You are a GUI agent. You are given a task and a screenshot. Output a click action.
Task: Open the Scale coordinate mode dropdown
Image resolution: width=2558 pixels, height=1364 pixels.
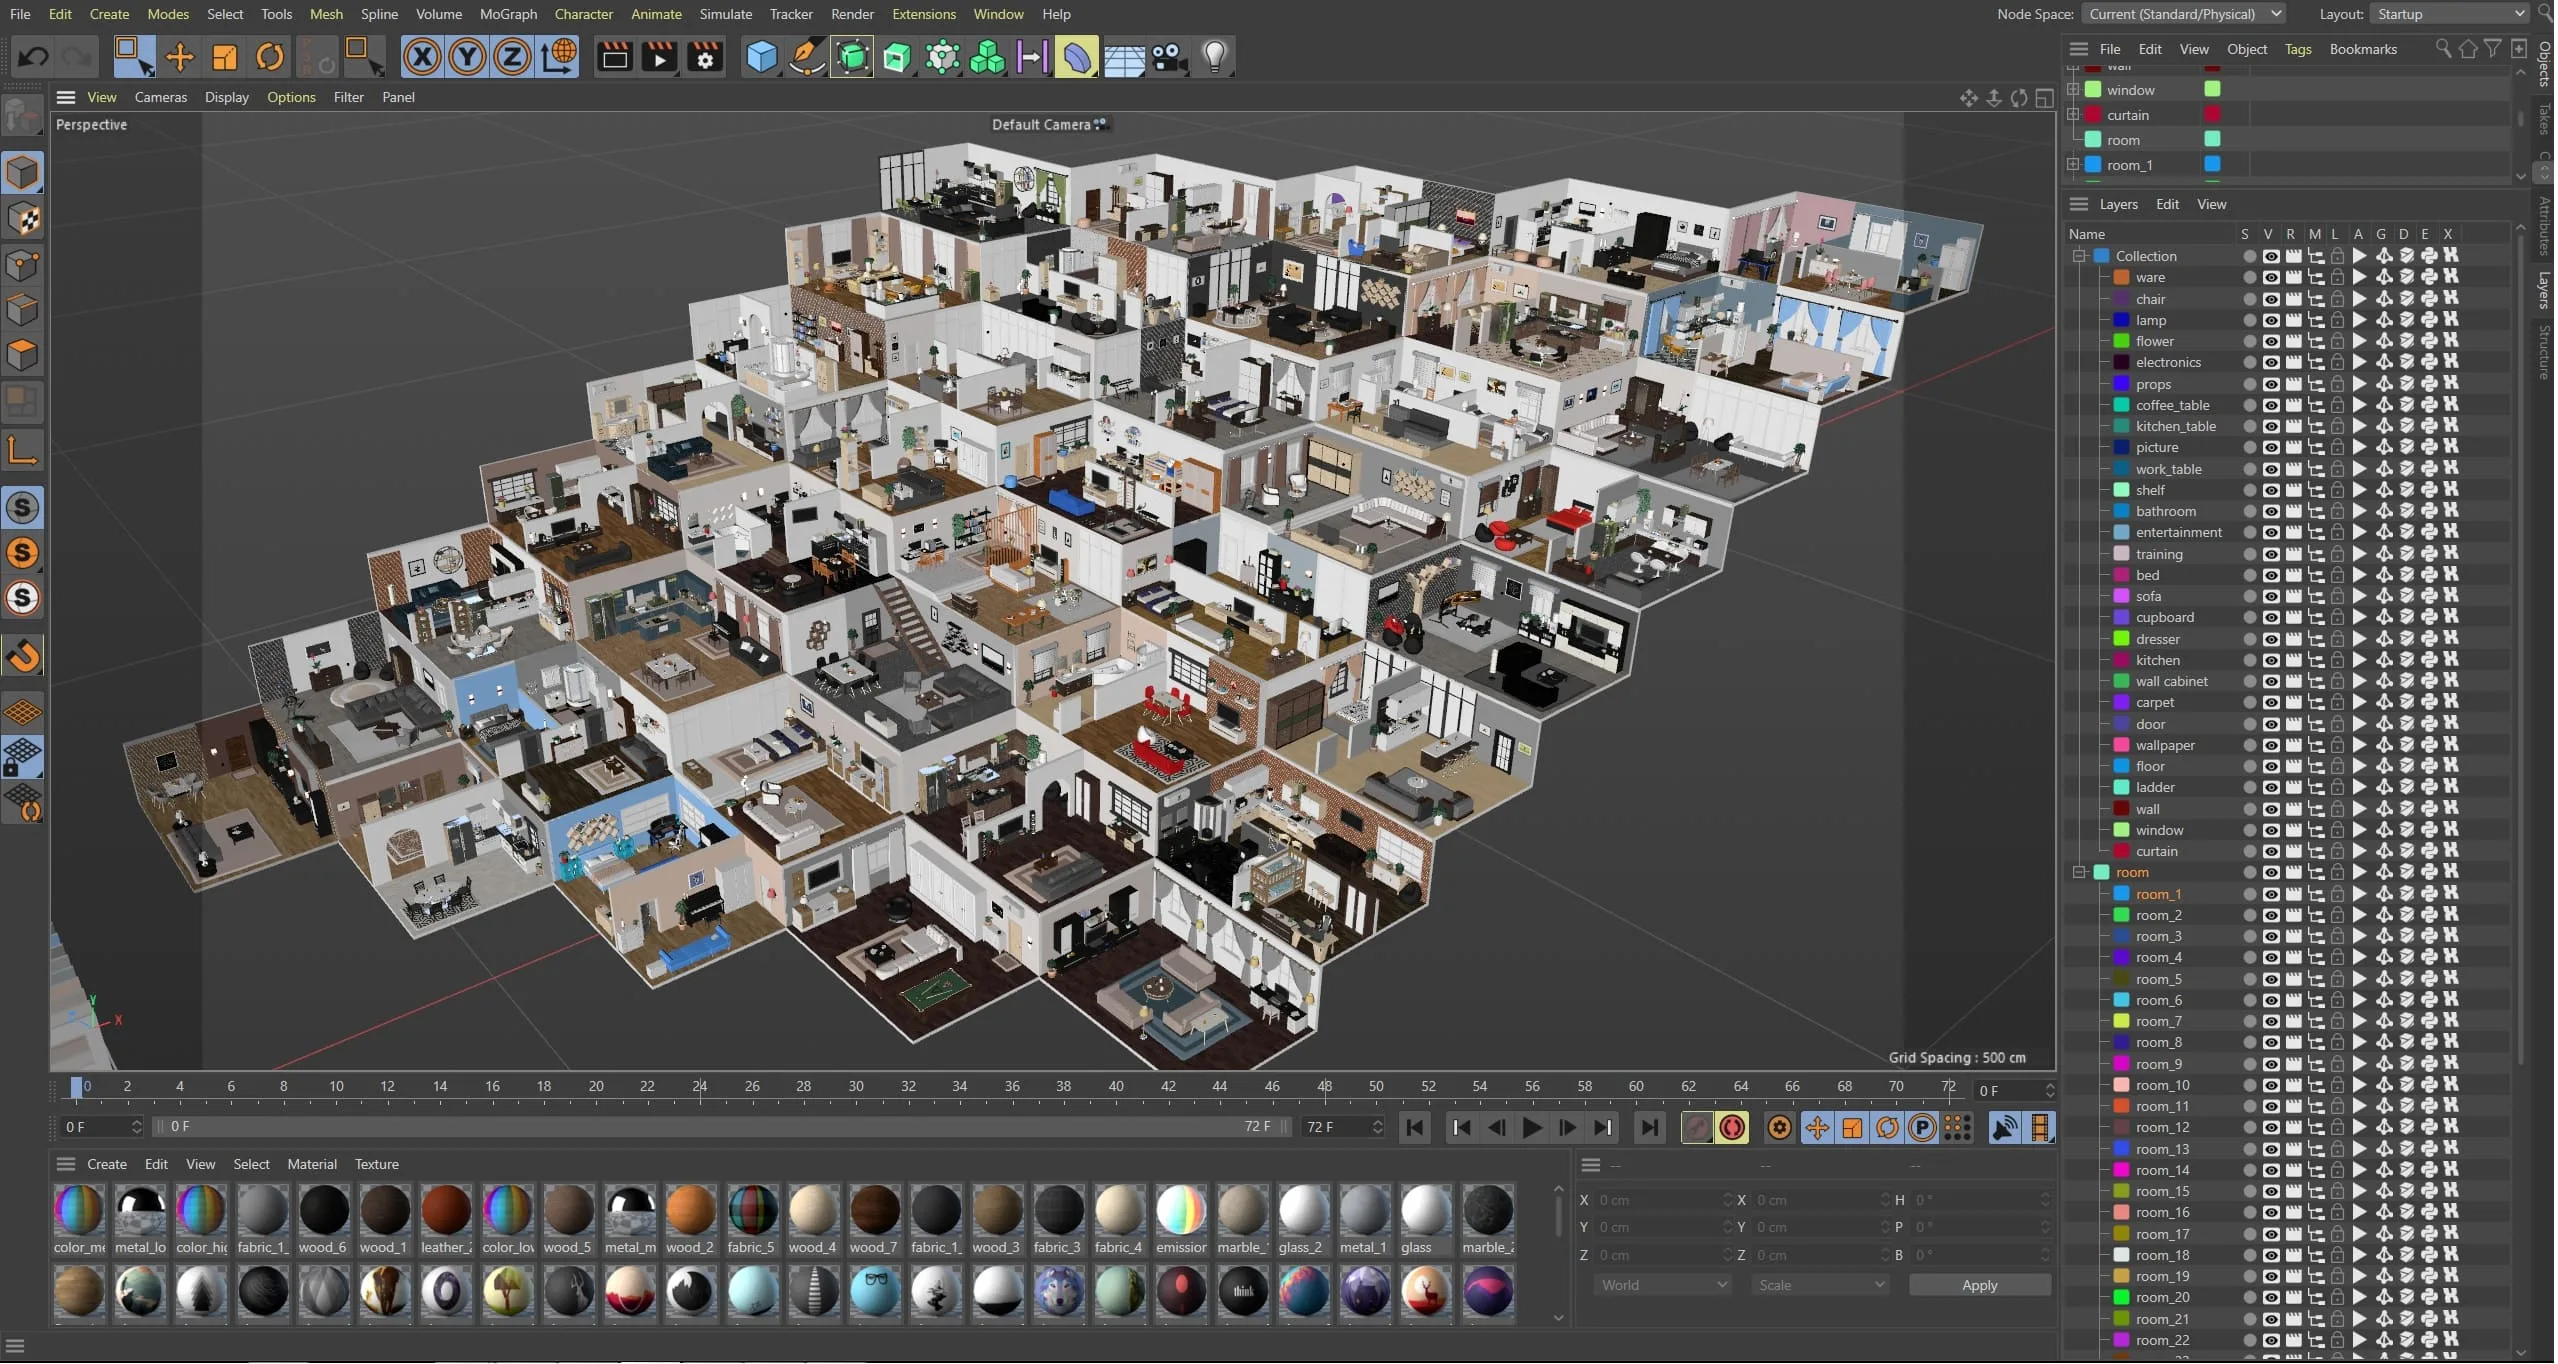[x=1820, y=1286]
